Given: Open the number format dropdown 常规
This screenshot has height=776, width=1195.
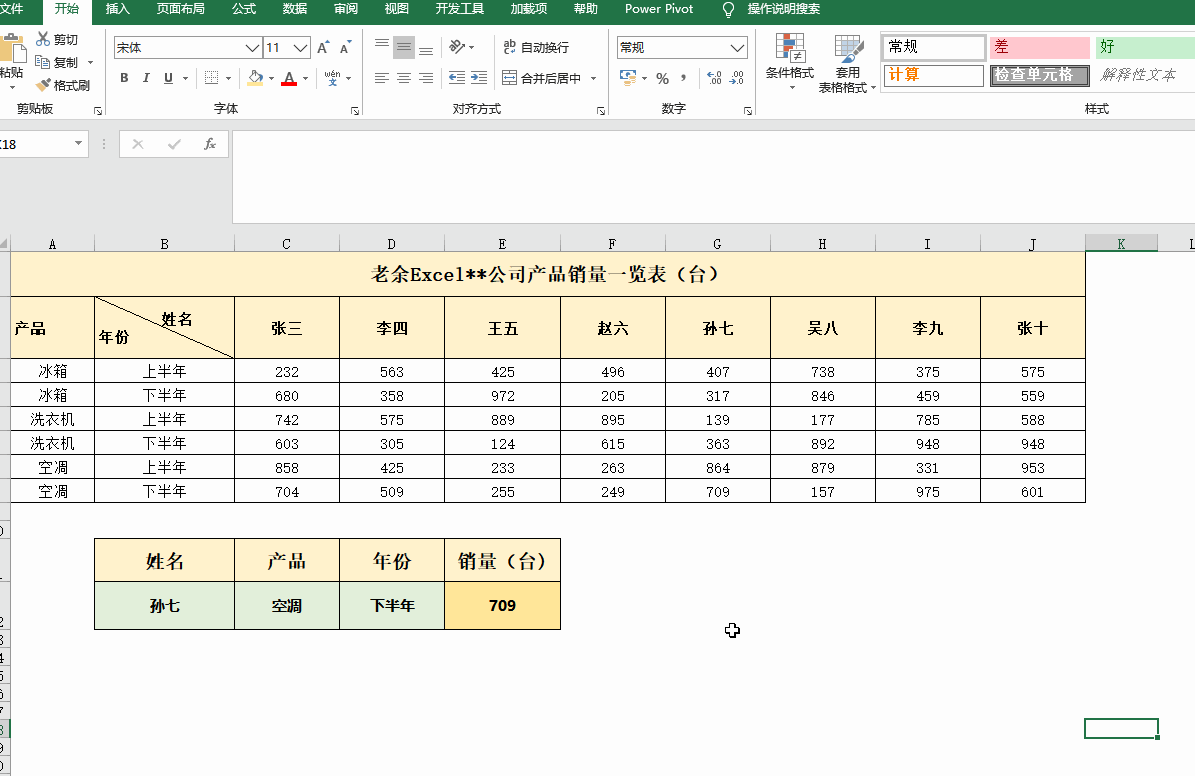Looking at the screenshot, I should [737, 47].
